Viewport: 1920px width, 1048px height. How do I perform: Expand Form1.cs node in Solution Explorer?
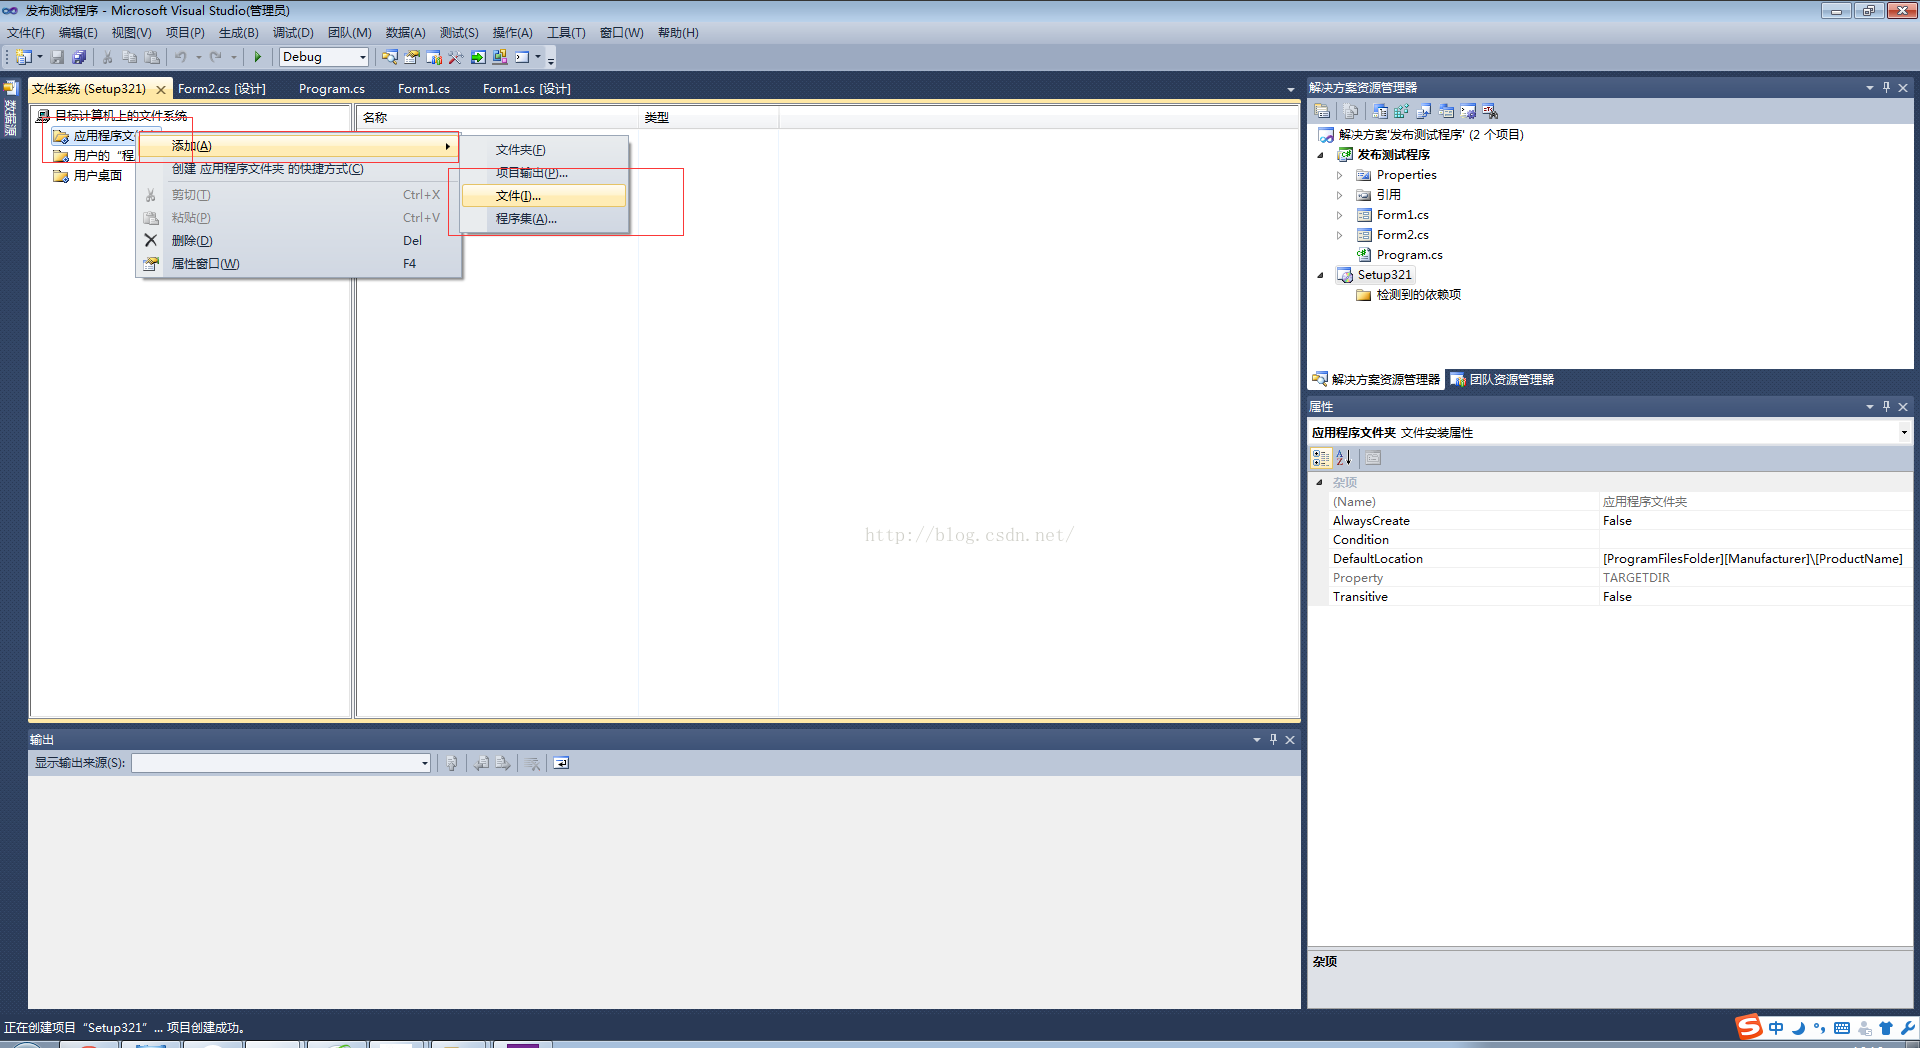tap(1340, 215)
